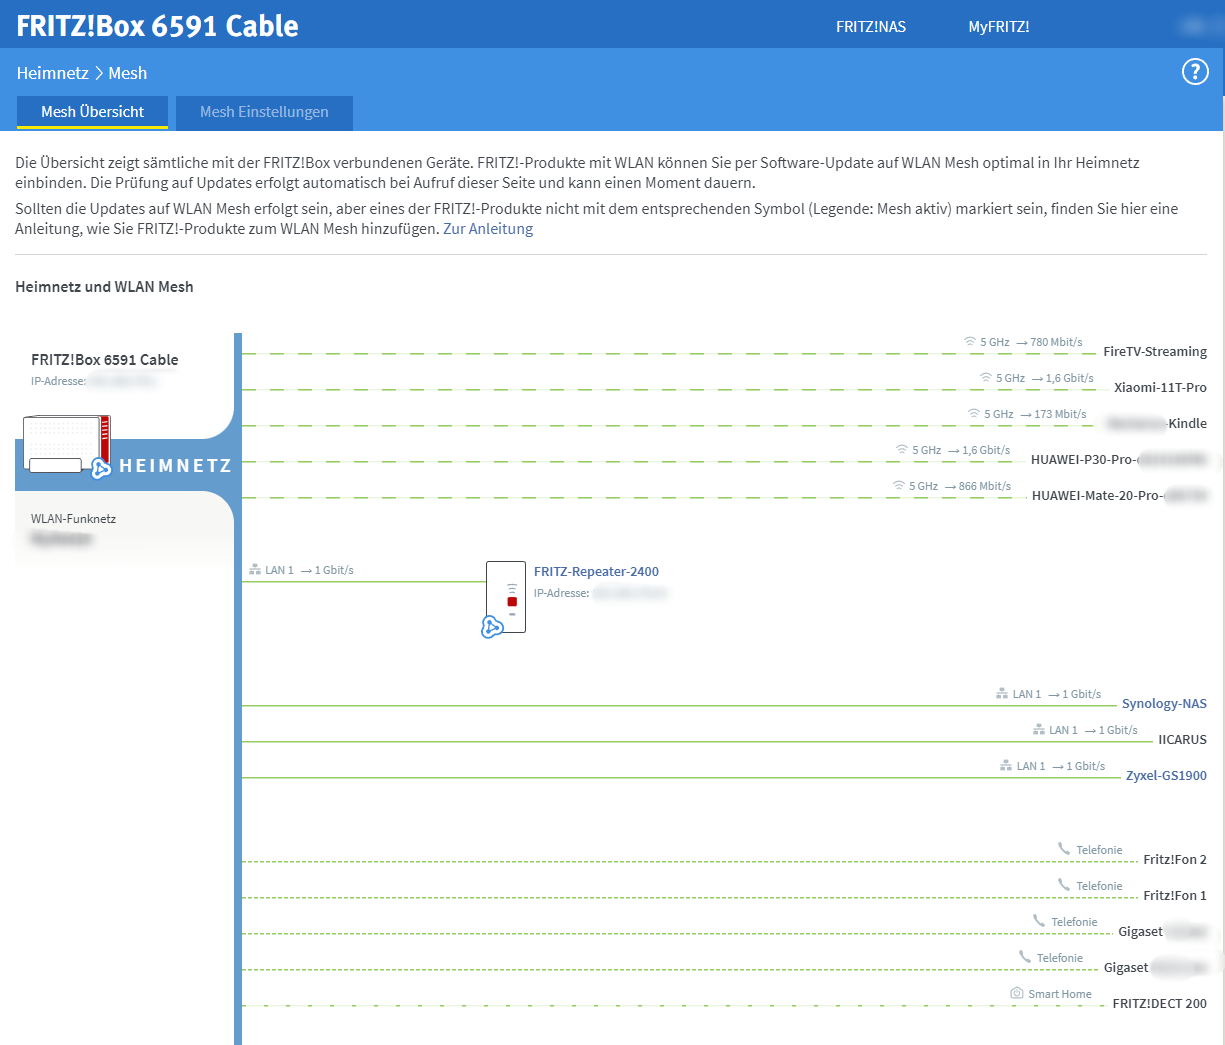Open the Synology-NAS device link
The width and height of the screenshot is (1225, 1045).
point(1164,704)
